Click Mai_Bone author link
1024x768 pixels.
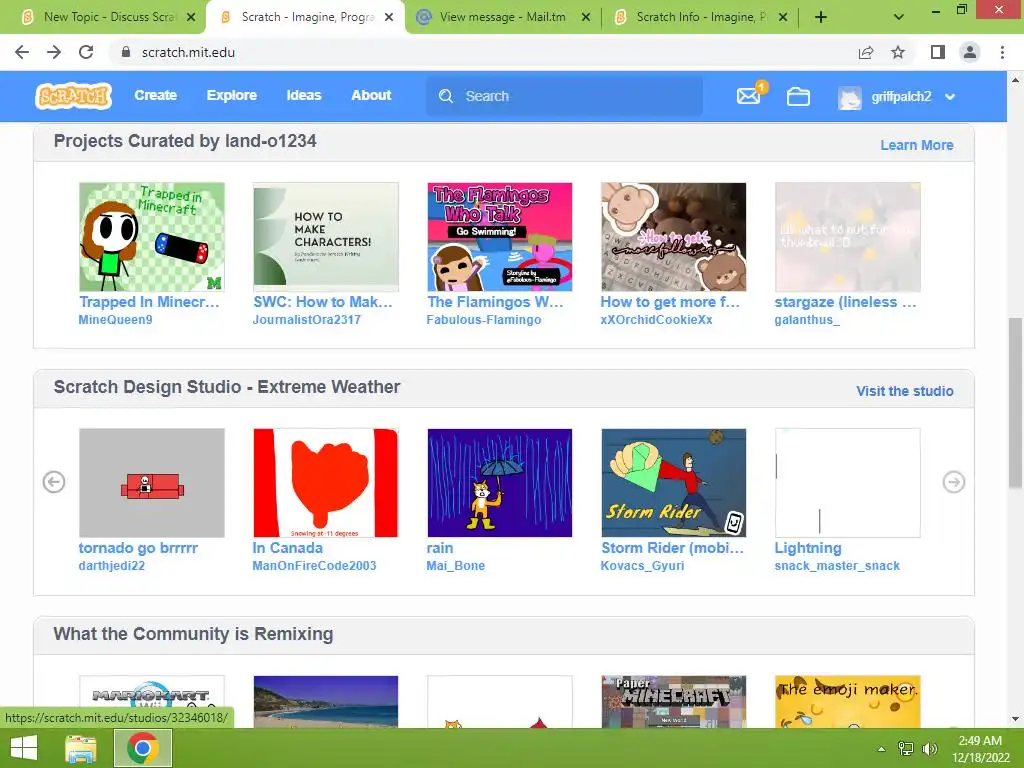(x=456, y=566)
